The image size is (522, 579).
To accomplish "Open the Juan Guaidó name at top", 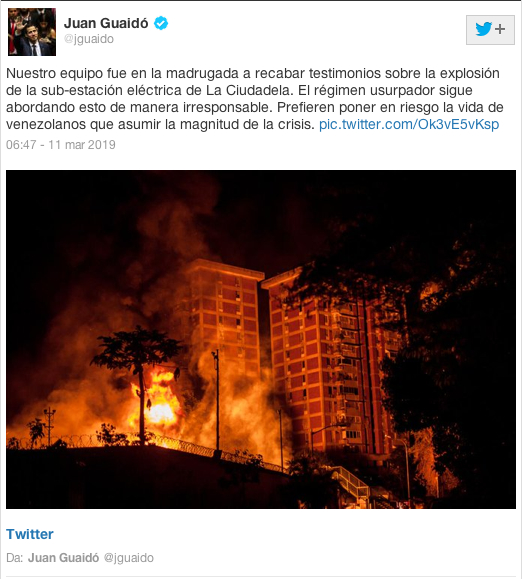I will point(106,23).
